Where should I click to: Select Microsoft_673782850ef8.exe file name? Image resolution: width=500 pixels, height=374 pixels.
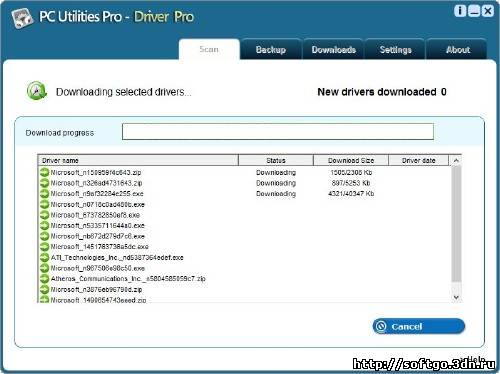pos(95,215)
